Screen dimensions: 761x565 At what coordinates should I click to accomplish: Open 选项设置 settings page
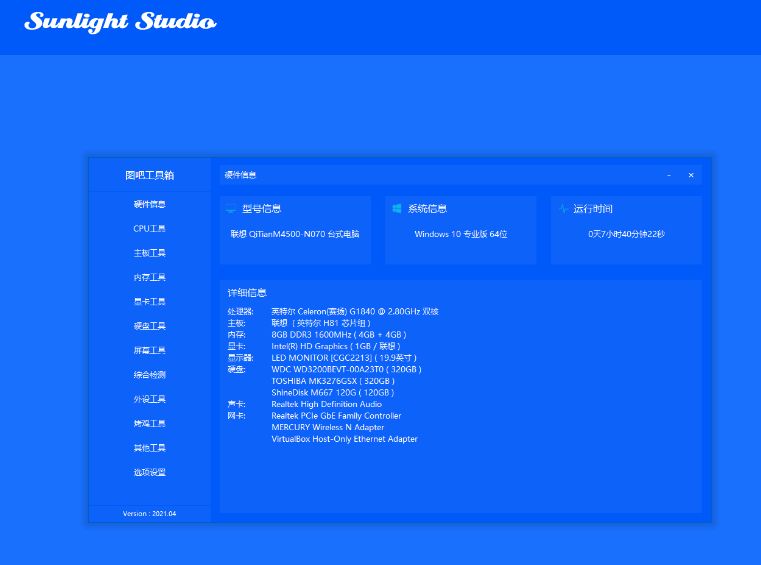pyautogui.click(x=149, y=472)
